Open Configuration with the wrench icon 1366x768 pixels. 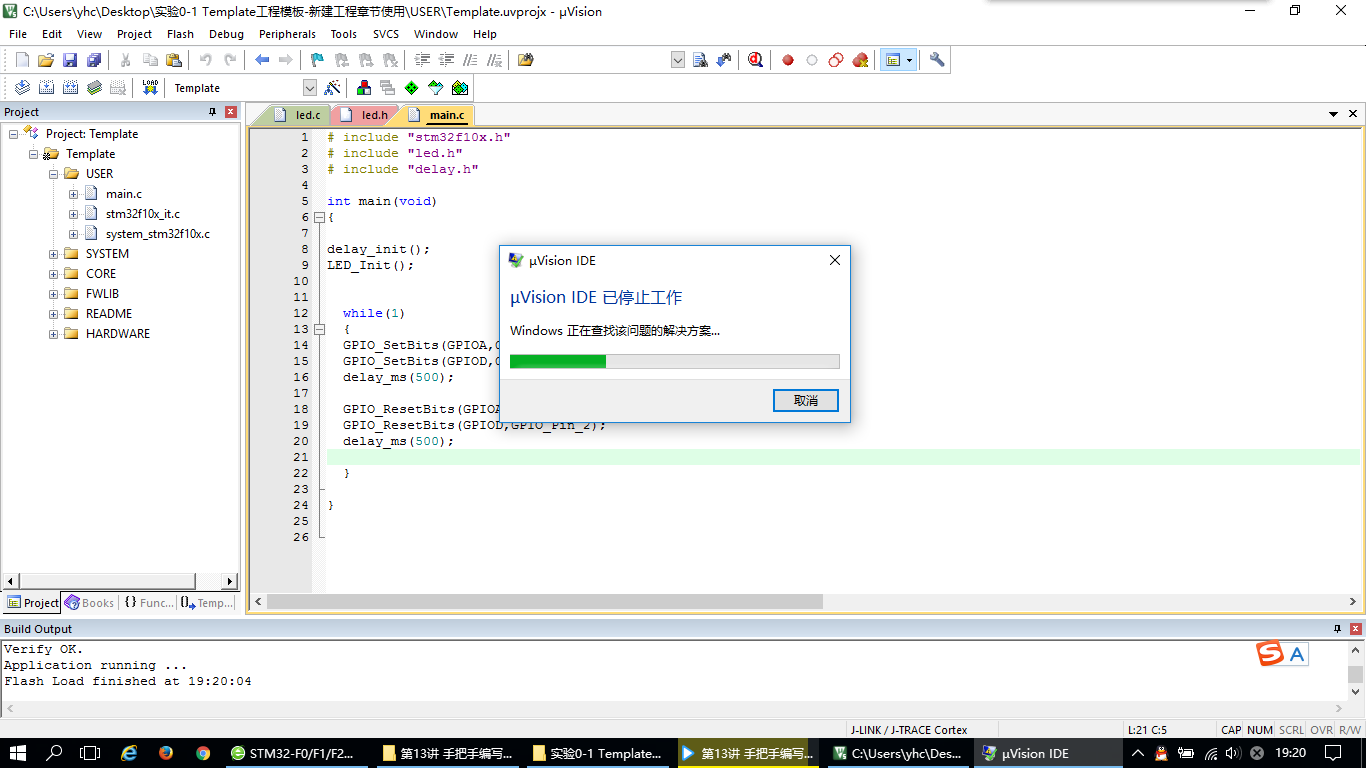pos(937,60)
